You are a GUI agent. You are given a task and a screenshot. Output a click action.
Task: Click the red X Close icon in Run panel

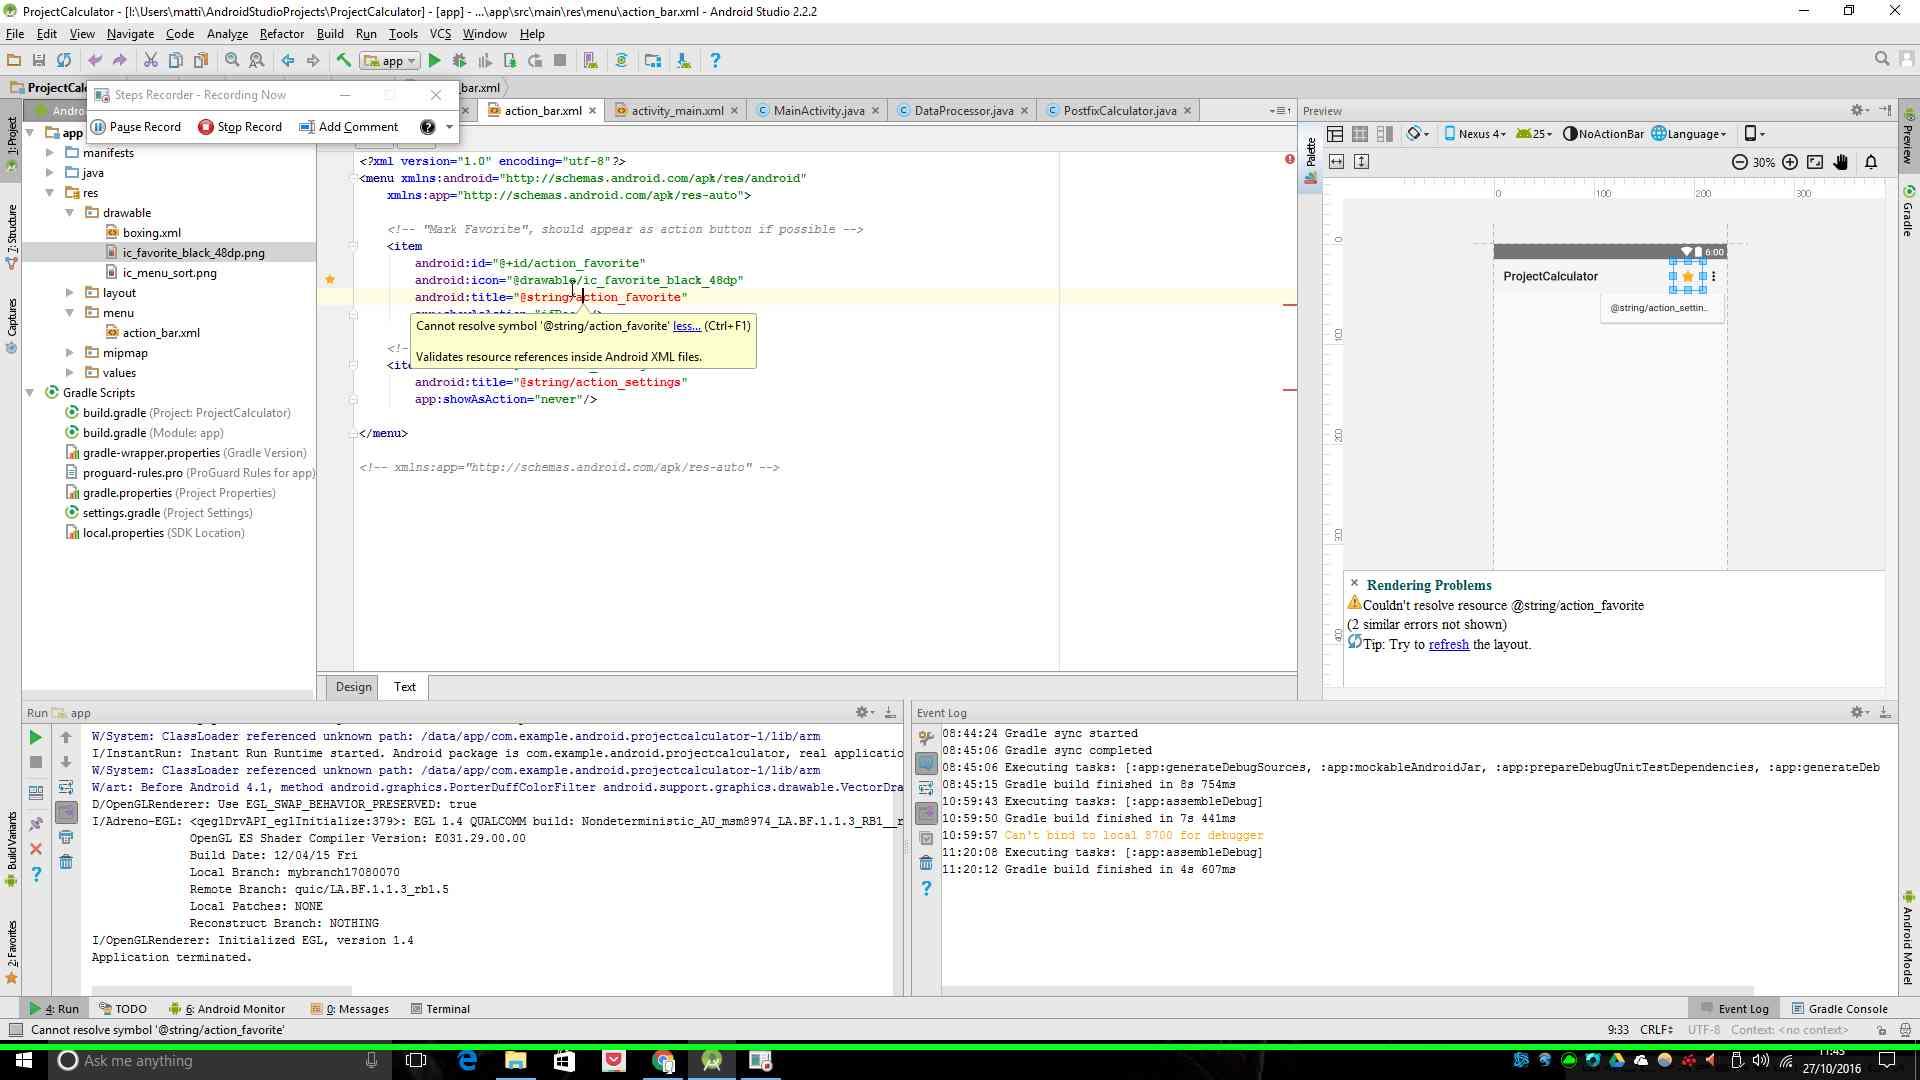(x=35, y=849)
